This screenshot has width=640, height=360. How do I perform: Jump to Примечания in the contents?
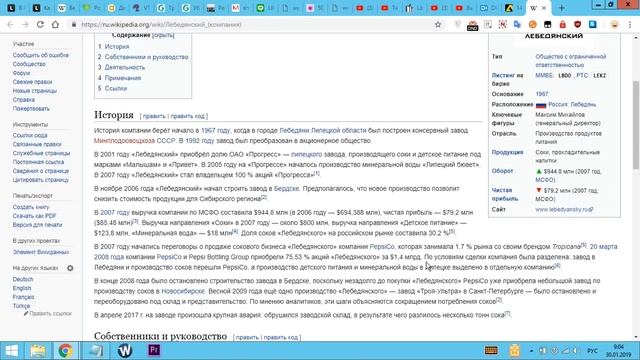pos(123,78)
